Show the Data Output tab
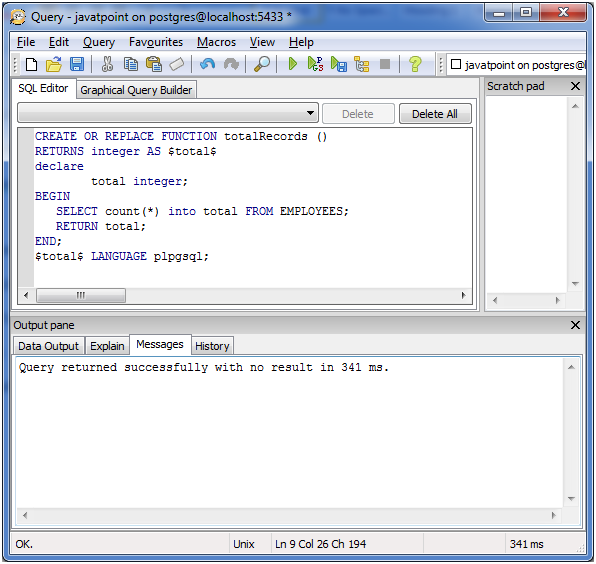The image size is (596, 564). [x=49, y=346]
